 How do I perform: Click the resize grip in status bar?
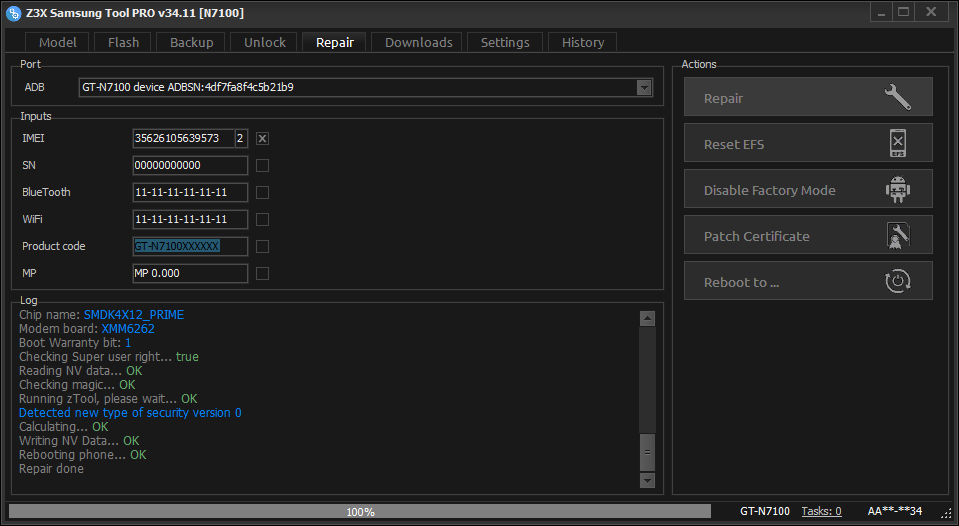click(x=948, y=513)
